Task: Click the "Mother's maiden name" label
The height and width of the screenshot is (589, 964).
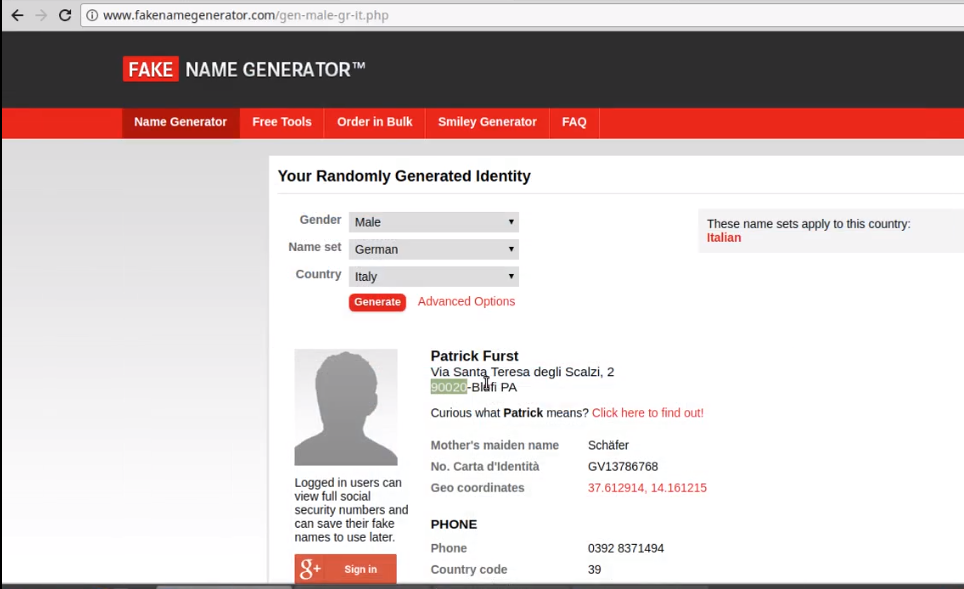Action: (494, 445)
